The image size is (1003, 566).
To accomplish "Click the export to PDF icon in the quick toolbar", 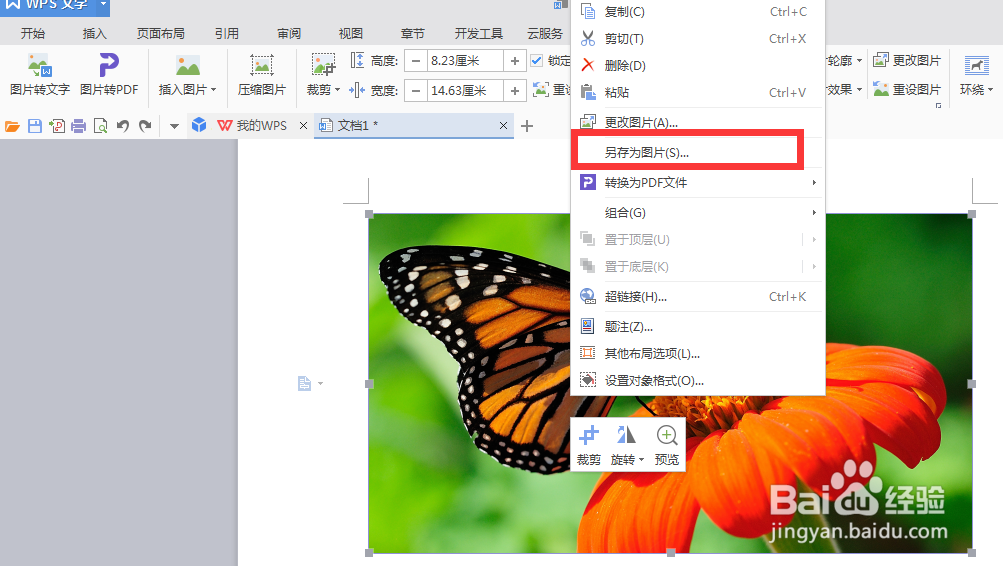I will pos(57,126).
